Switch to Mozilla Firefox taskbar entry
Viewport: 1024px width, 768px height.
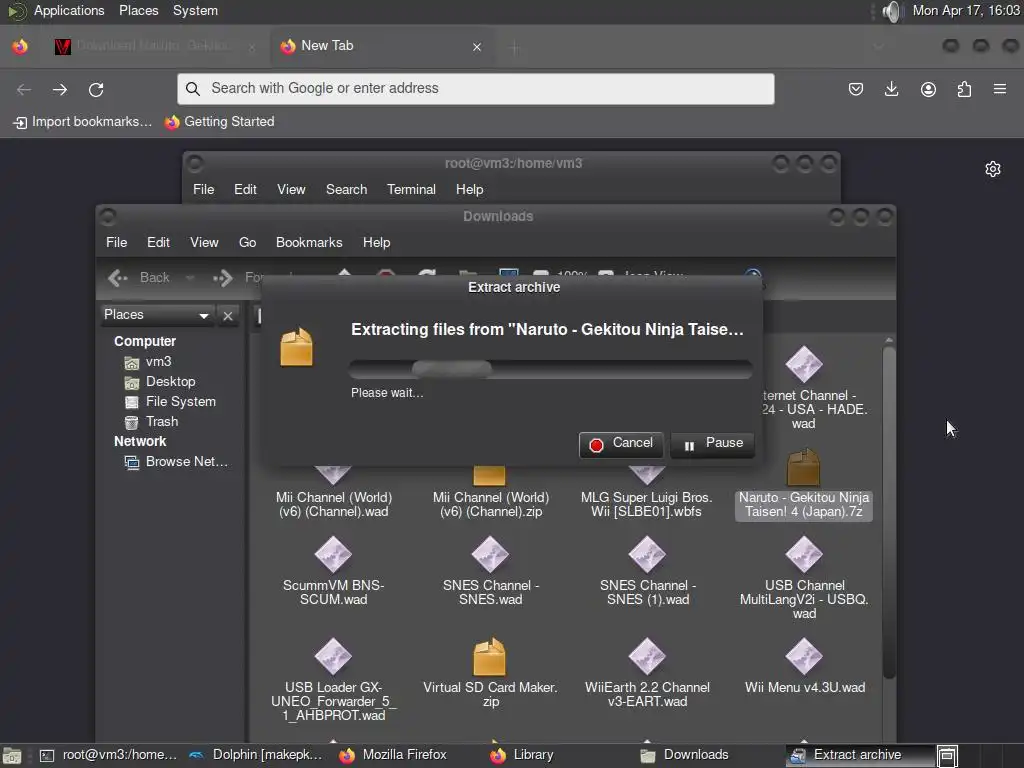(393, 756)
